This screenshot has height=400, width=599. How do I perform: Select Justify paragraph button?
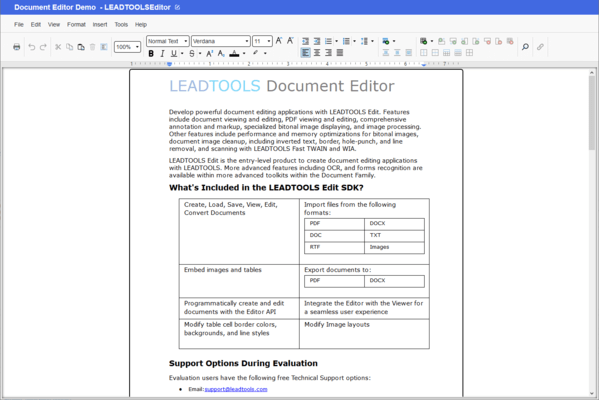340,53
